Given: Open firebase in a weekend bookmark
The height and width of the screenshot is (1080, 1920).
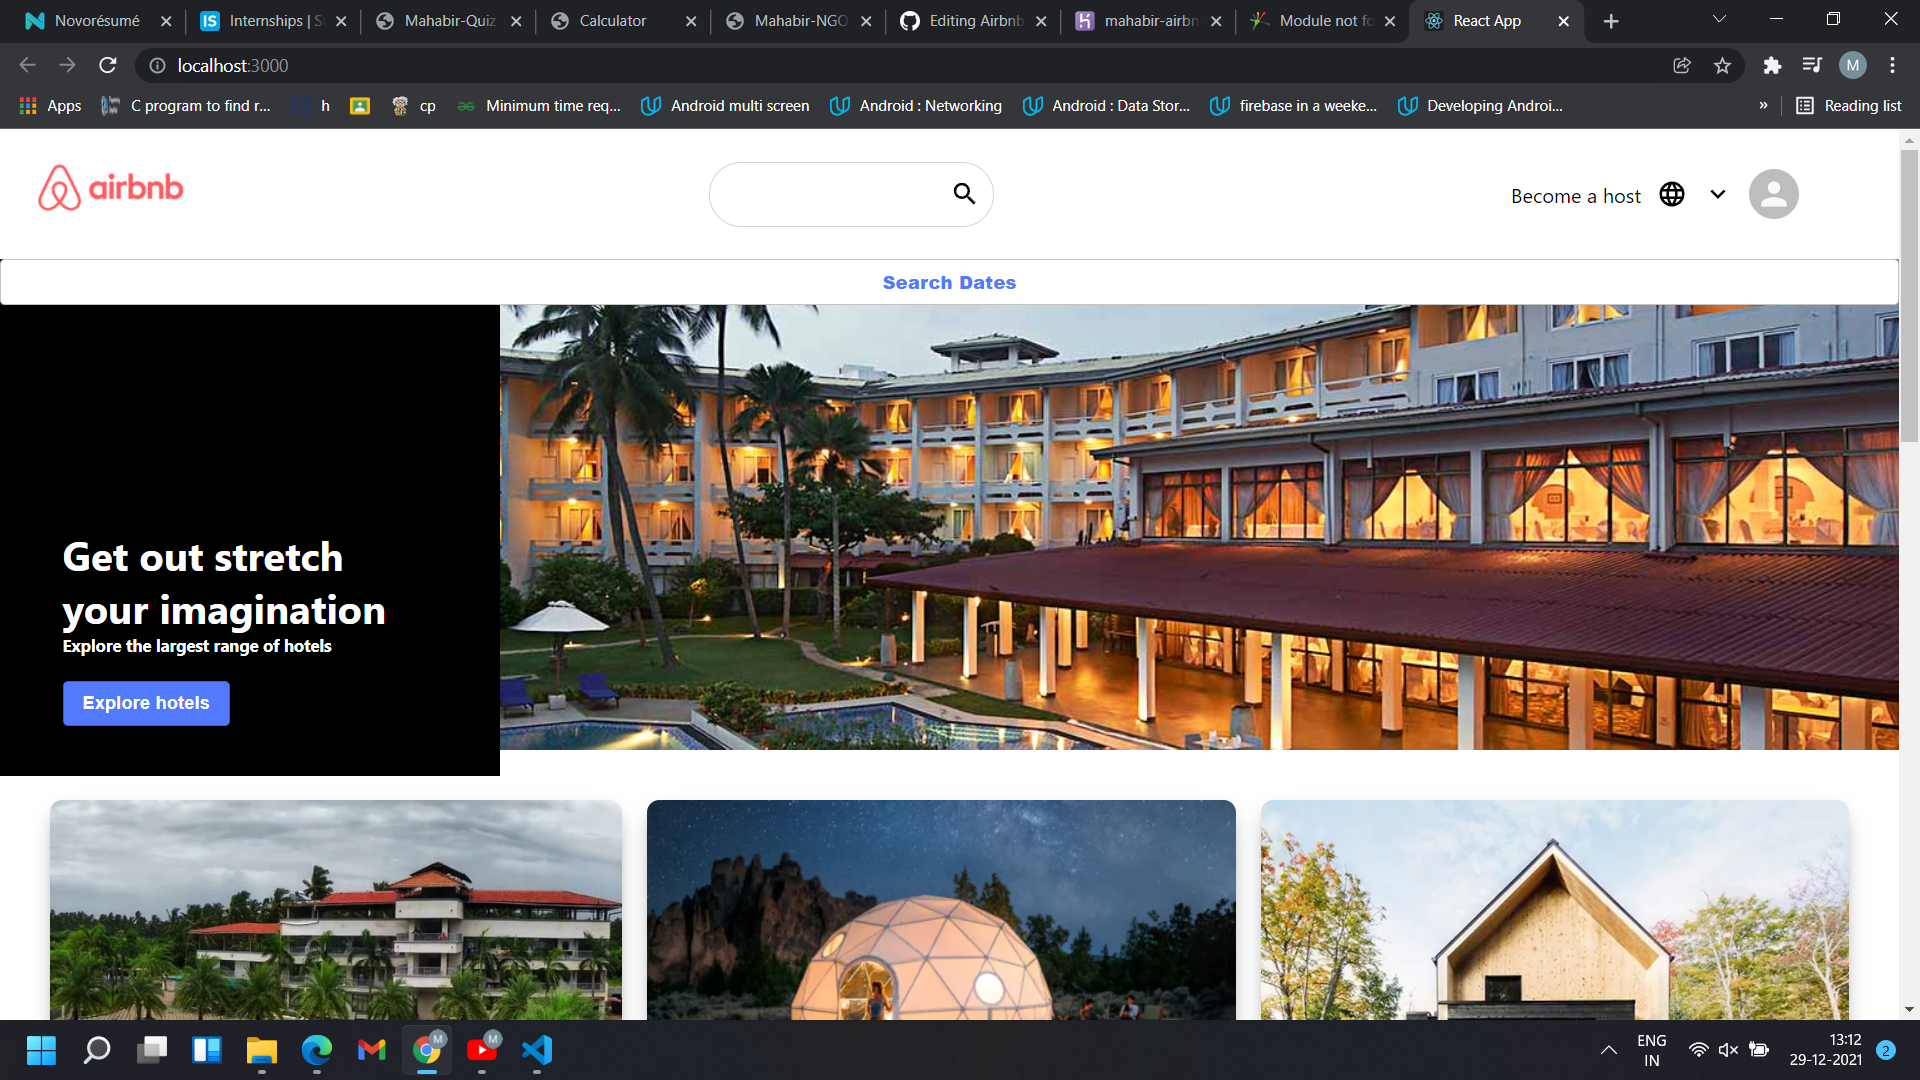Looking at the screenshot, I should click(1293, 106).
